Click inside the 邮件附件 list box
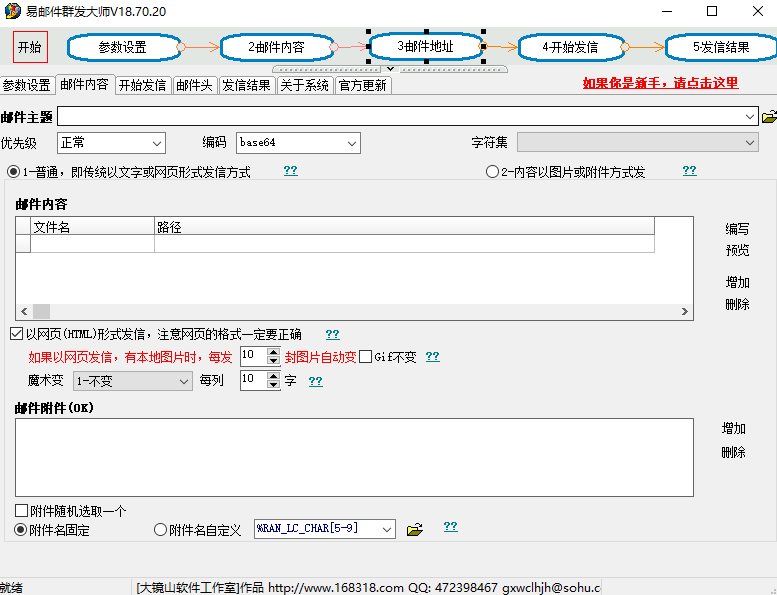The image size is (777, 595). (354, 457)
